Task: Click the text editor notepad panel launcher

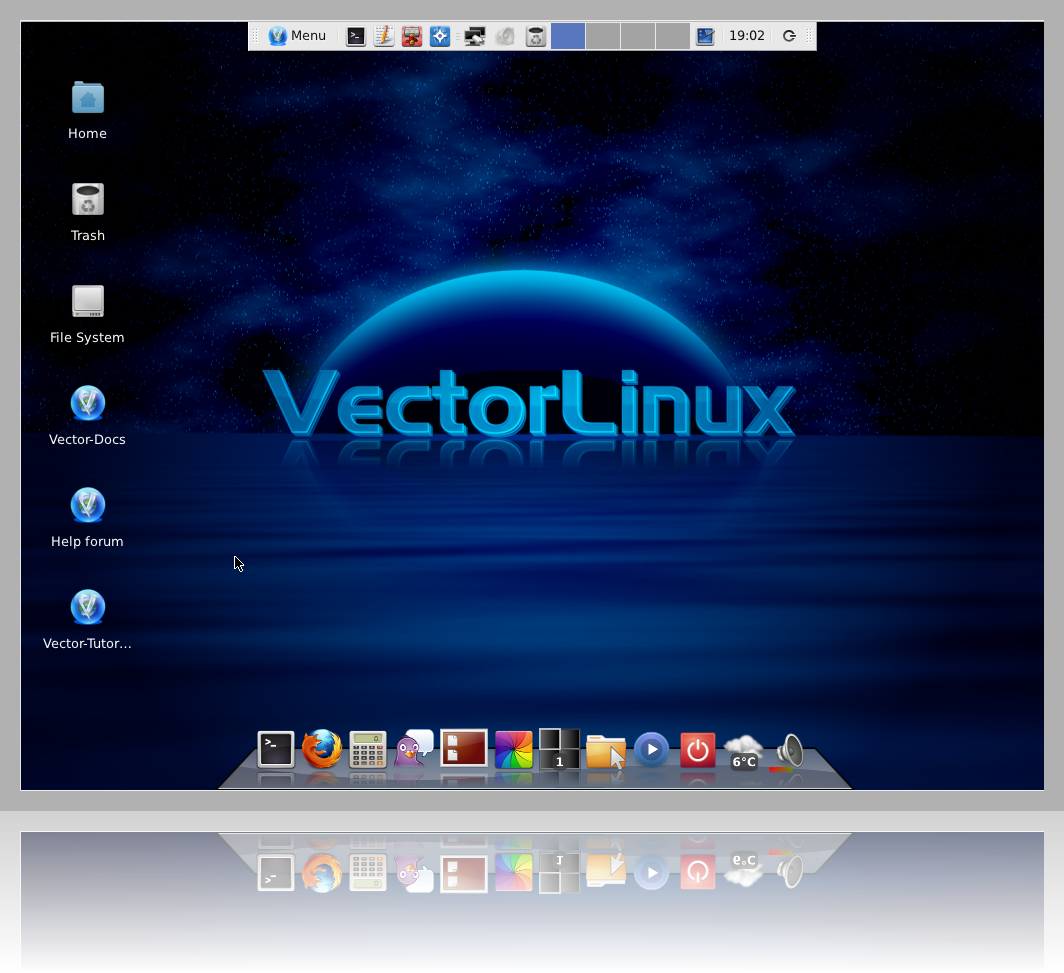Action: click(383, 36)
